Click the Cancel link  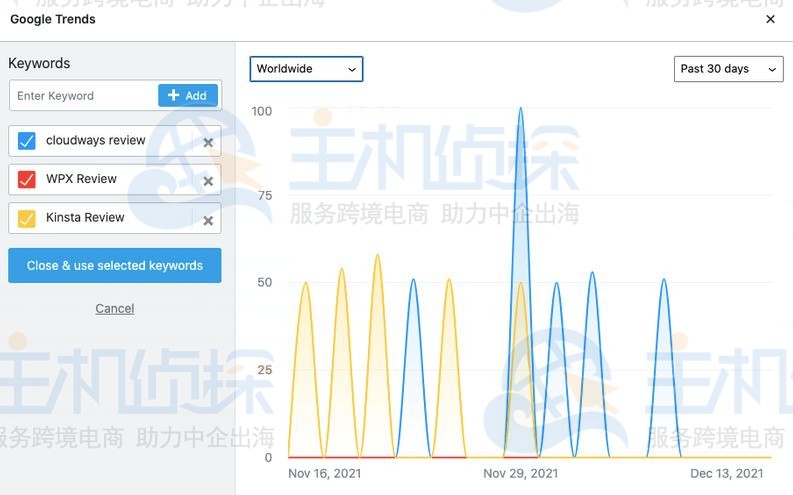[x=115, y=308]
